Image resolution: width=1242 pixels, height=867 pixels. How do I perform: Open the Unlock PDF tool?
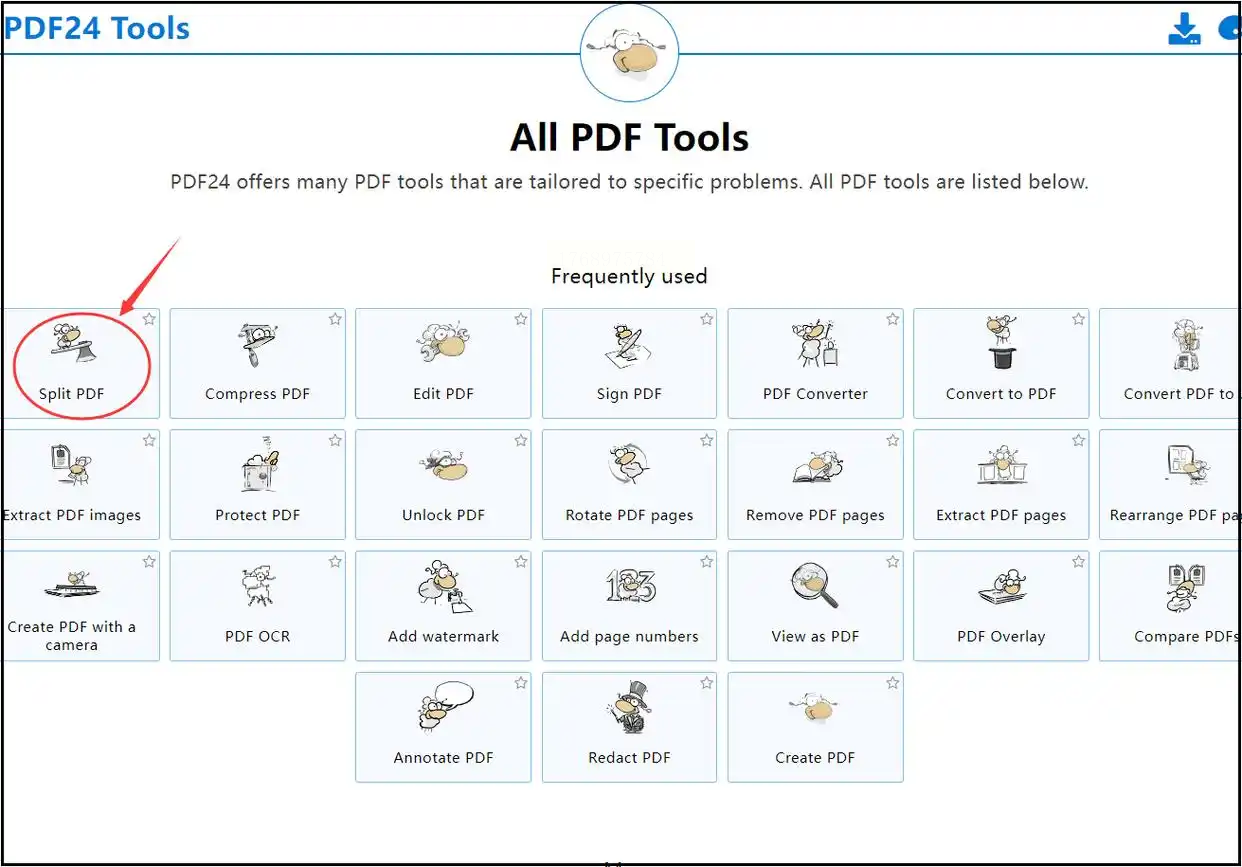tap(443, 485)
